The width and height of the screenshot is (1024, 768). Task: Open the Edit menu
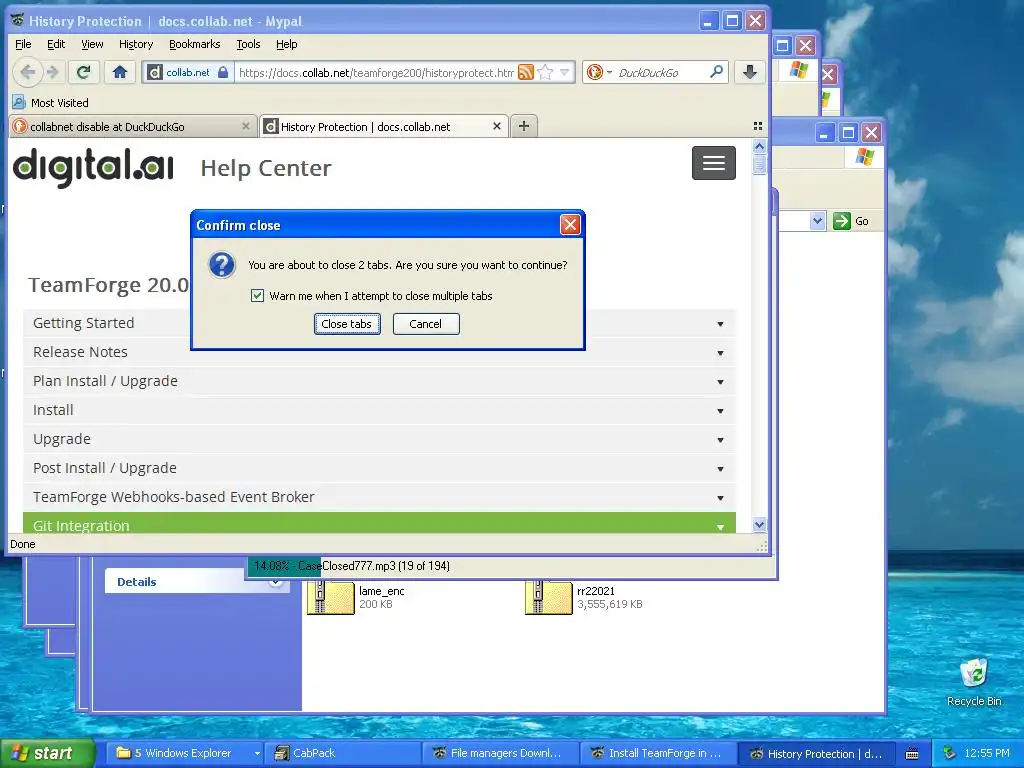(56, 44)
